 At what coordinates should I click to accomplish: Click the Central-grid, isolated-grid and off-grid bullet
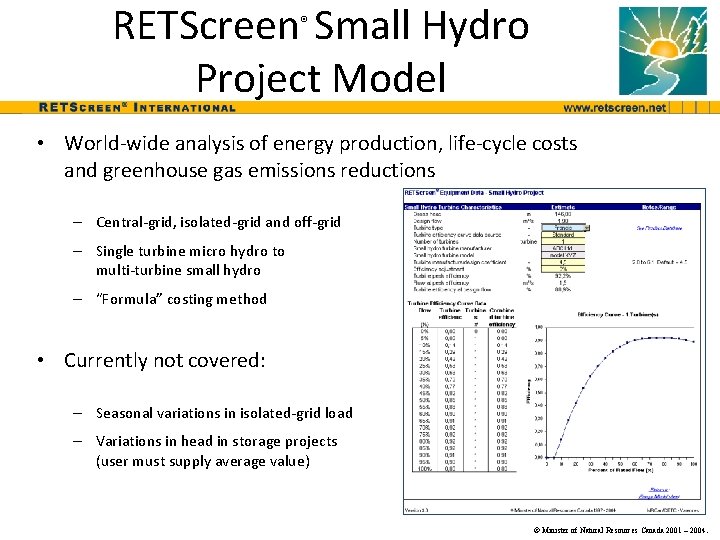point(218,222)
